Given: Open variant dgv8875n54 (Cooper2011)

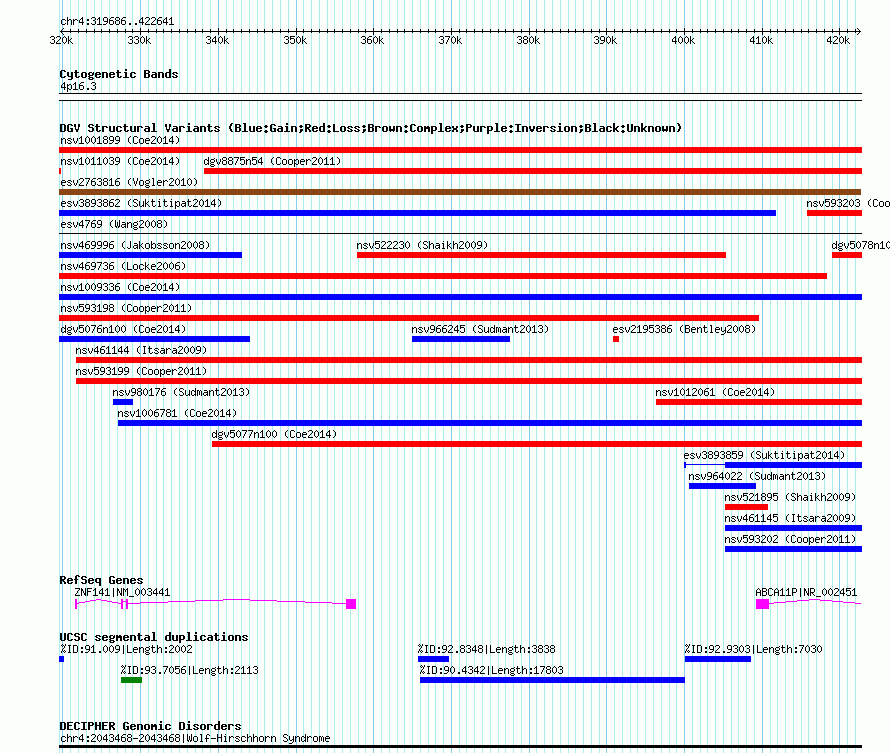Looking at the screenshot, I should [x=272, y=162].
